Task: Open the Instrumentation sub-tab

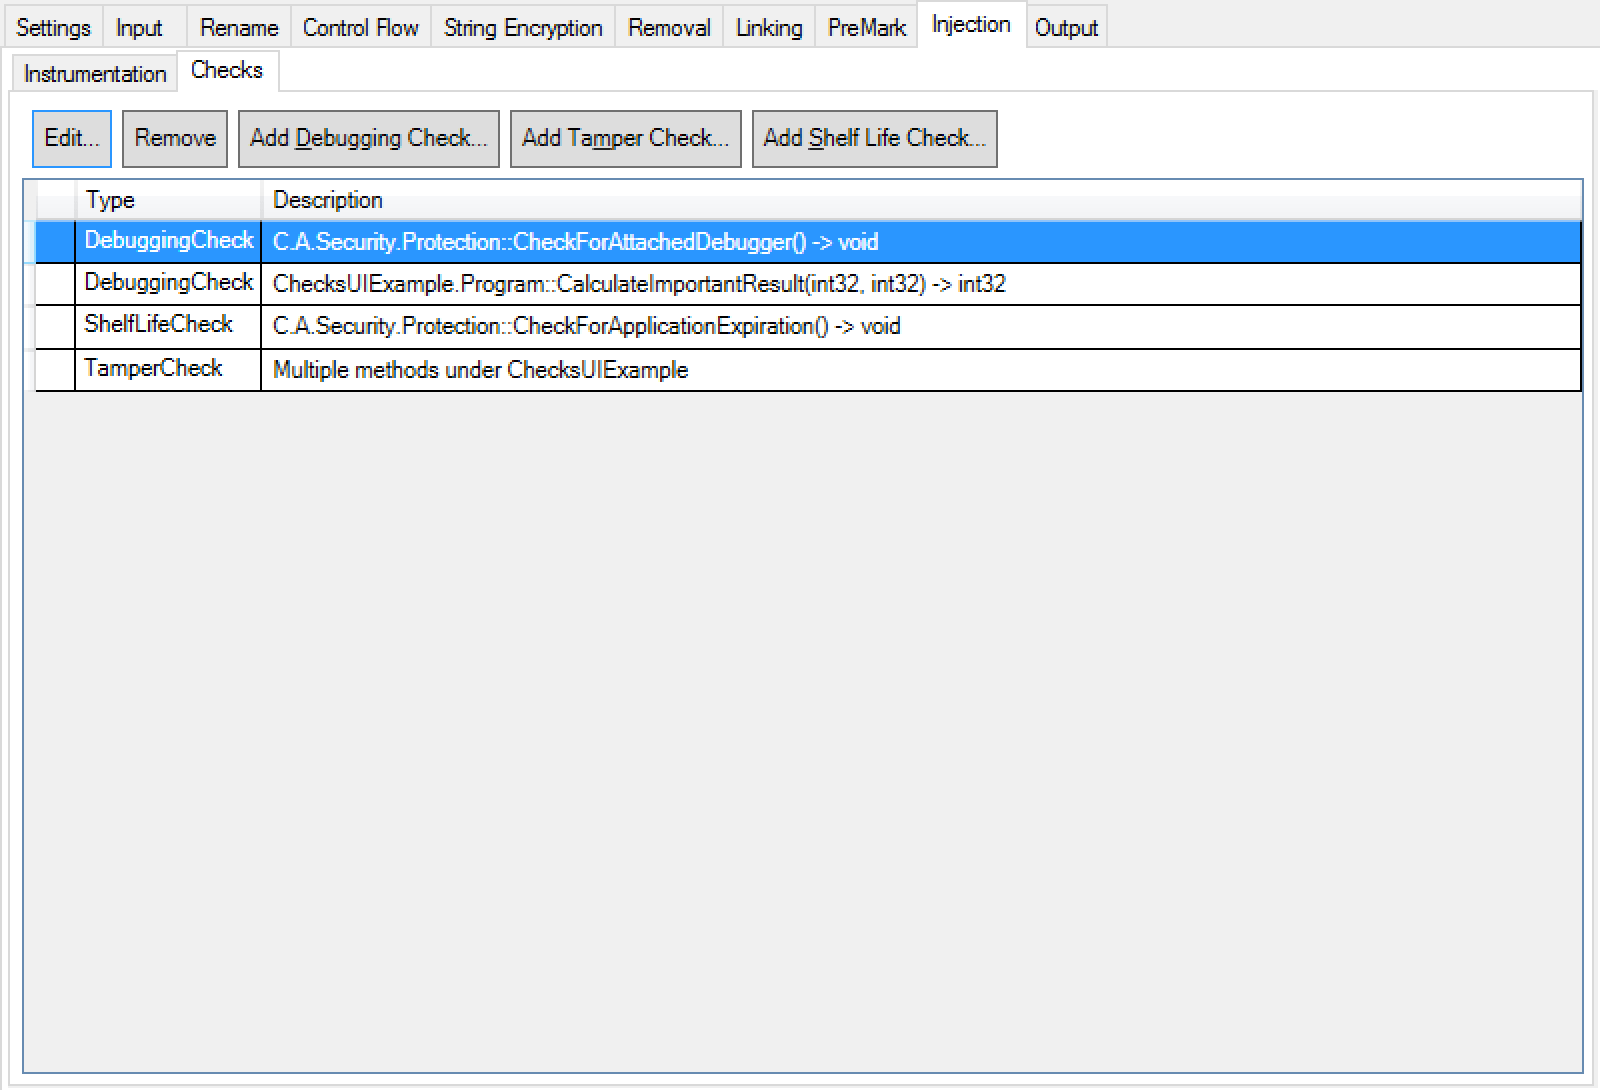Action: coord(93,73)
